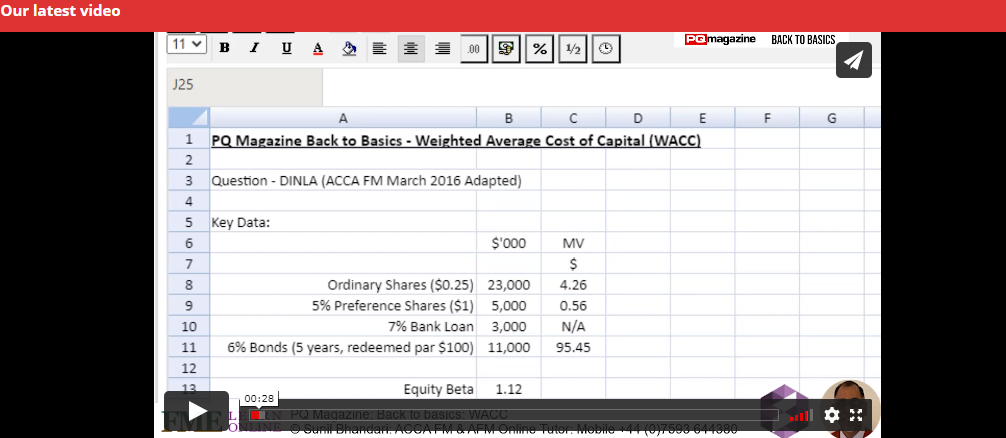This screenshot has width=1006, height=438.
Task: Align text left
Action: pyautogui.click(x=380, y=49)
